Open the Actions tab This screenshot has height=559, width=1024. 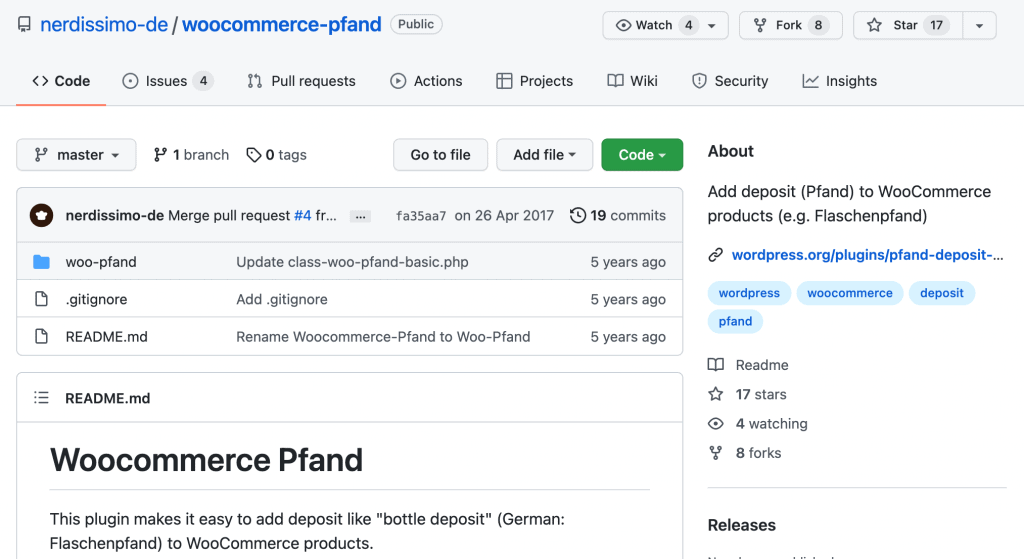coord(426,81)
